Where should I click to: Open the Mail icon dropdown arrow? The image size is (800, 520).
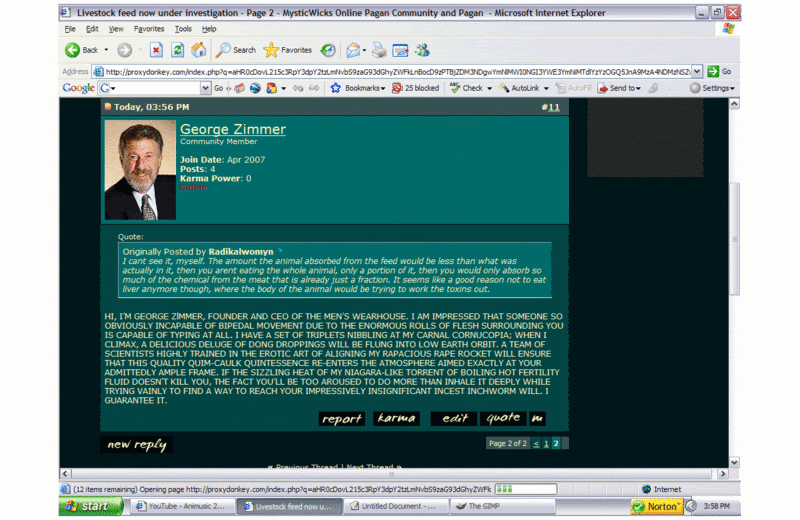click(x=364, y=50)
